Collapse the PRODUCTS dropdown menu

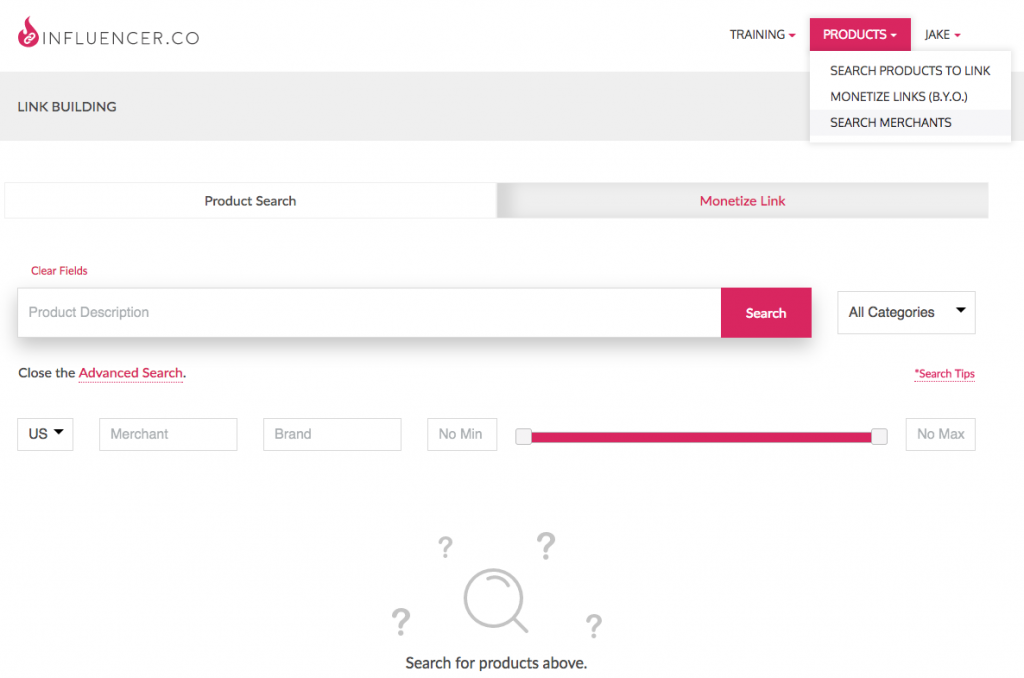click(859, 35)
